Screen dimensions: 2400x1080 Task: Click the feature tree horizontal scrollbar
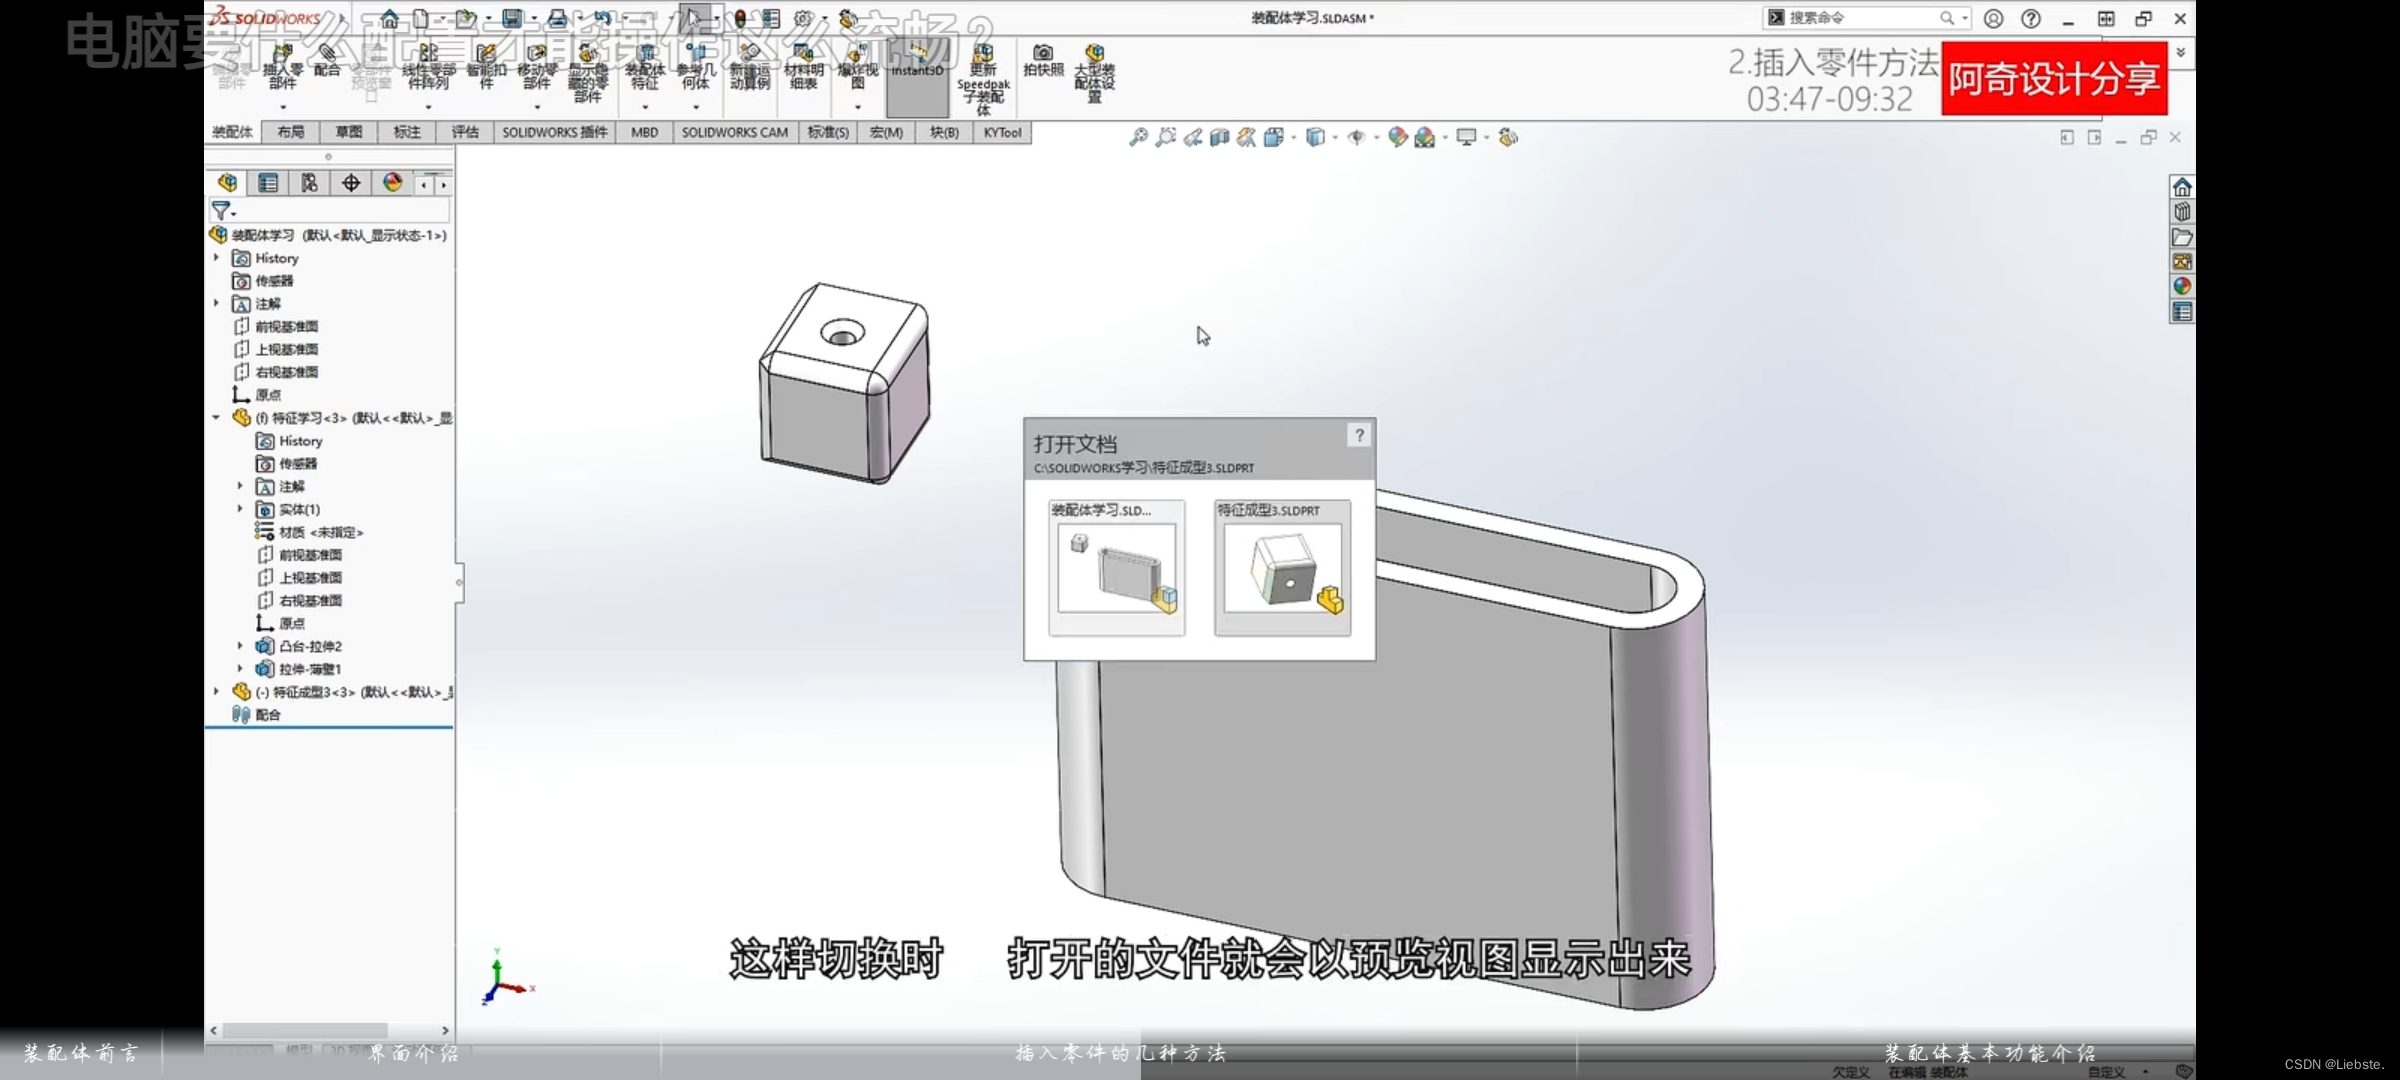click(305, 1030)
